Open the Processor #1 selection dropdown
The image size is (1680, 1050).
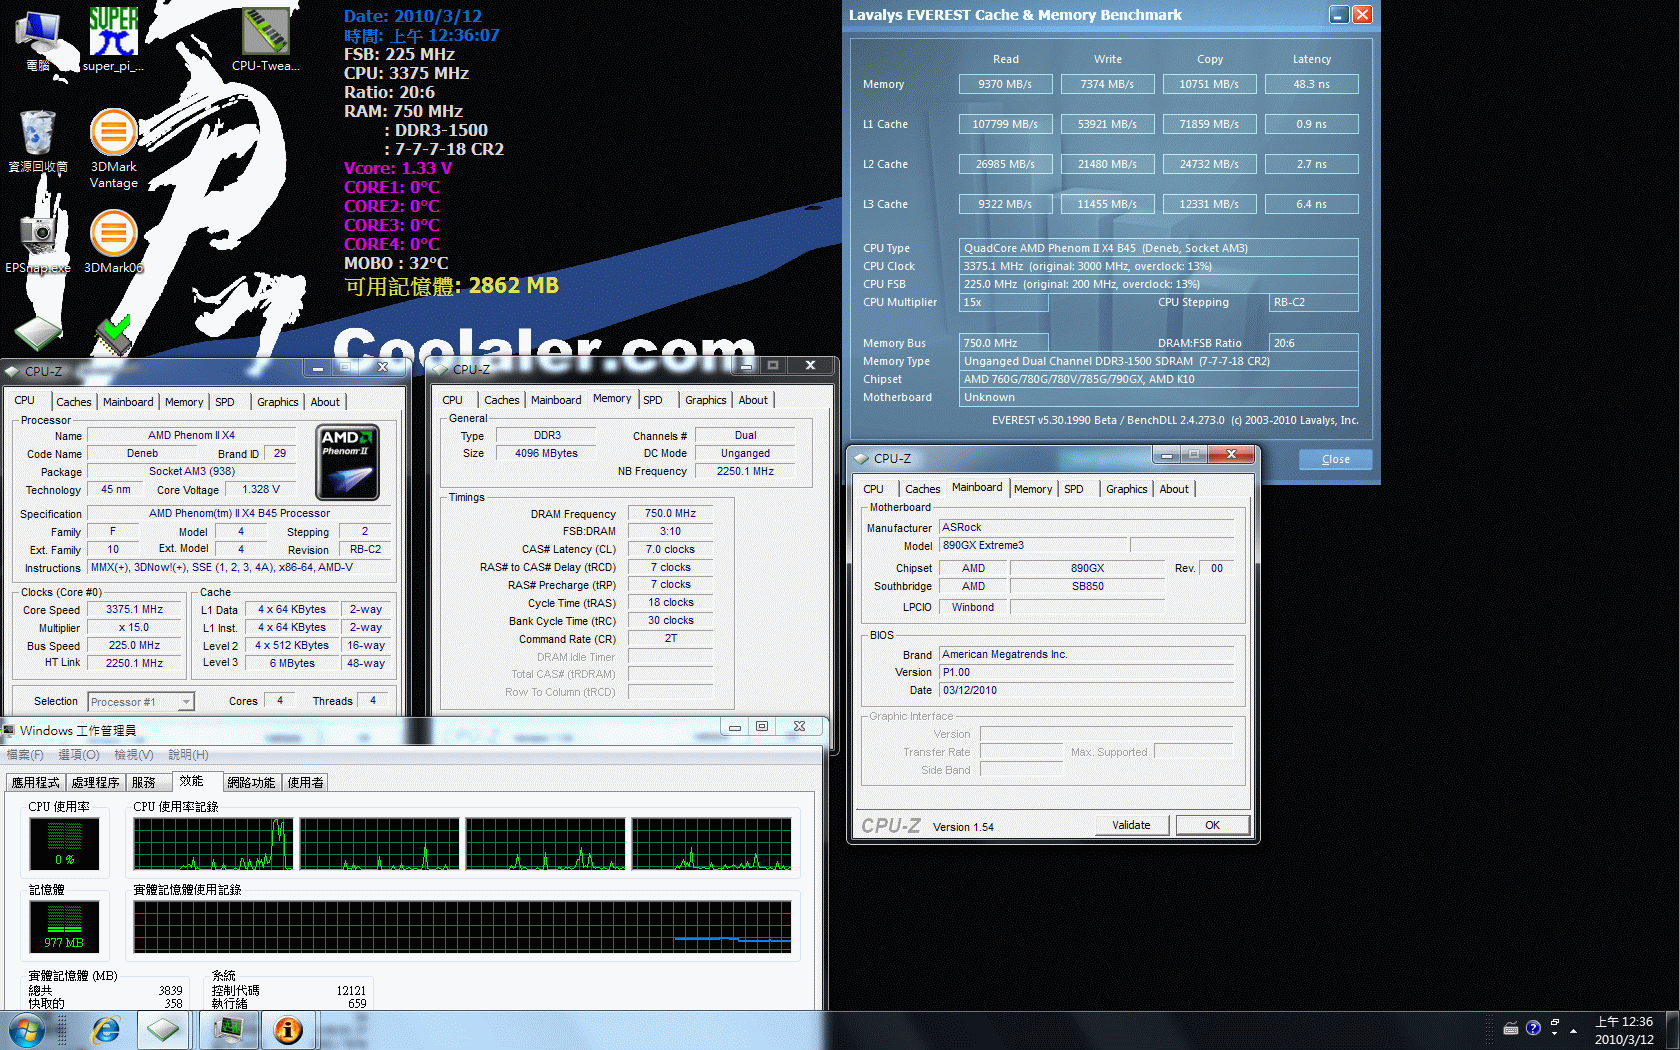coord(141,702)
